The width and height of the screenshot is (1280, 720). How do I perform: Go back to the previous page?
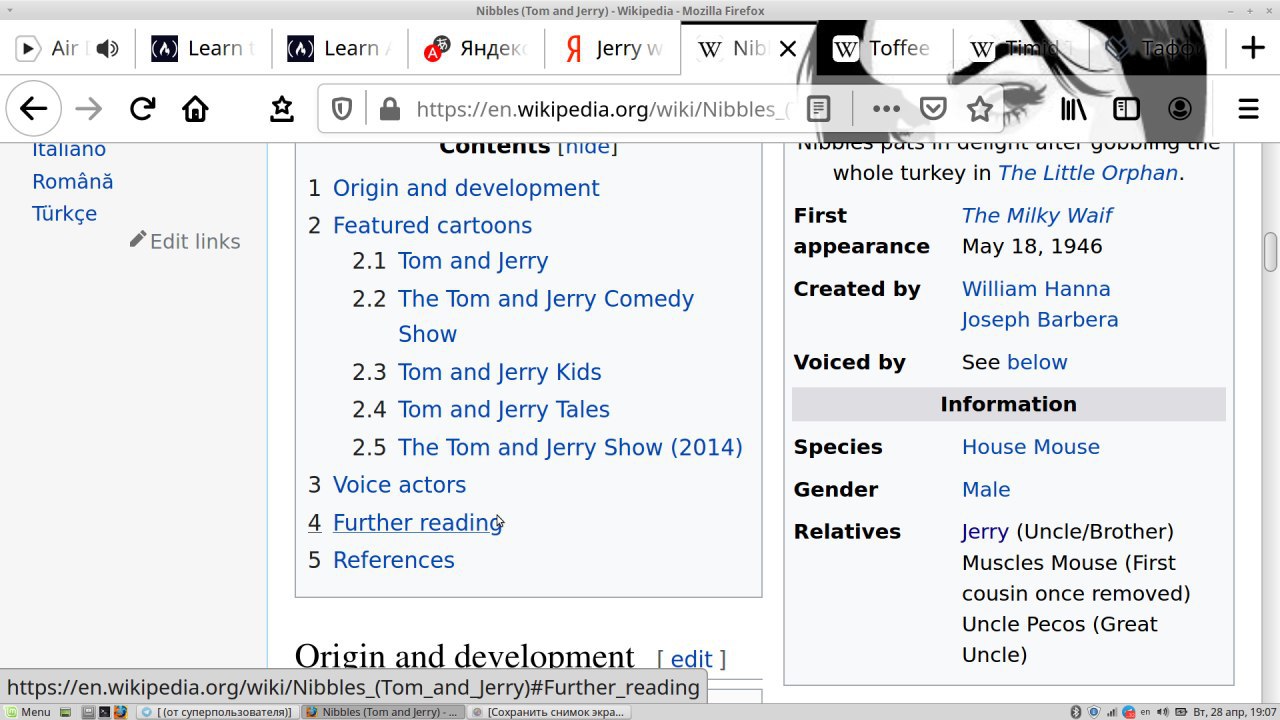(33, 108)
